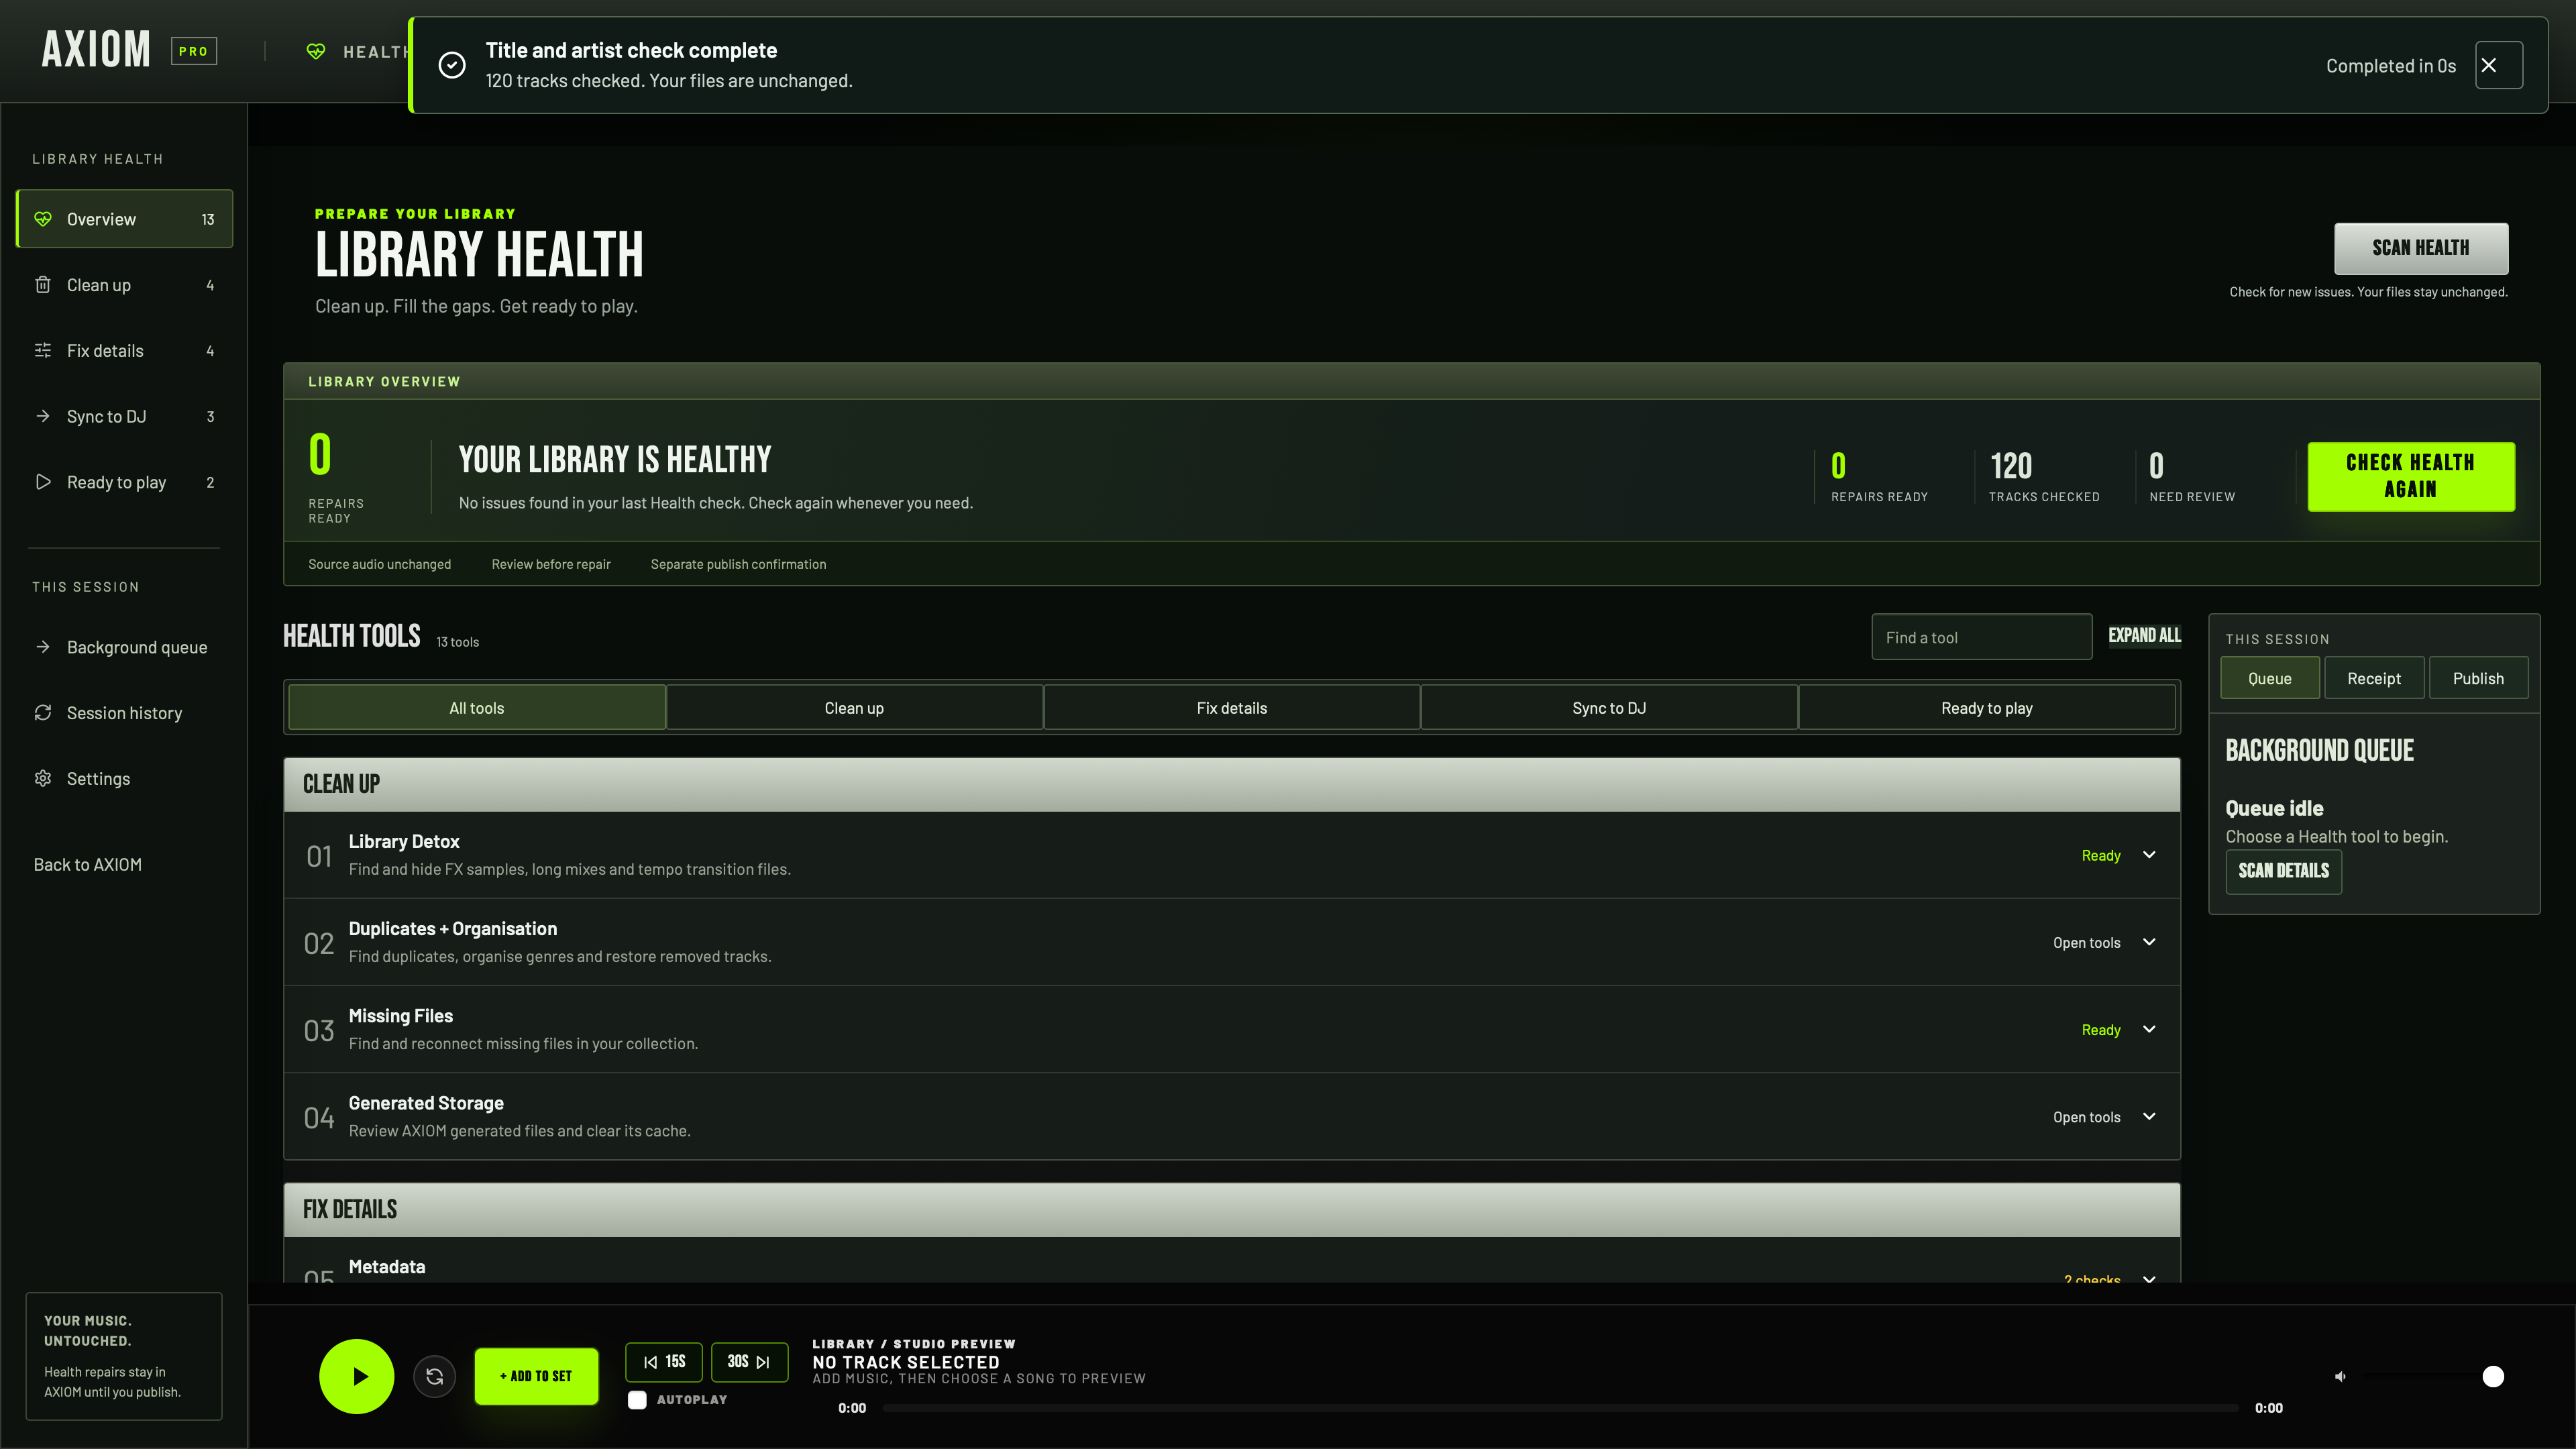Click the Session history refresh icon

pos(43,713)
